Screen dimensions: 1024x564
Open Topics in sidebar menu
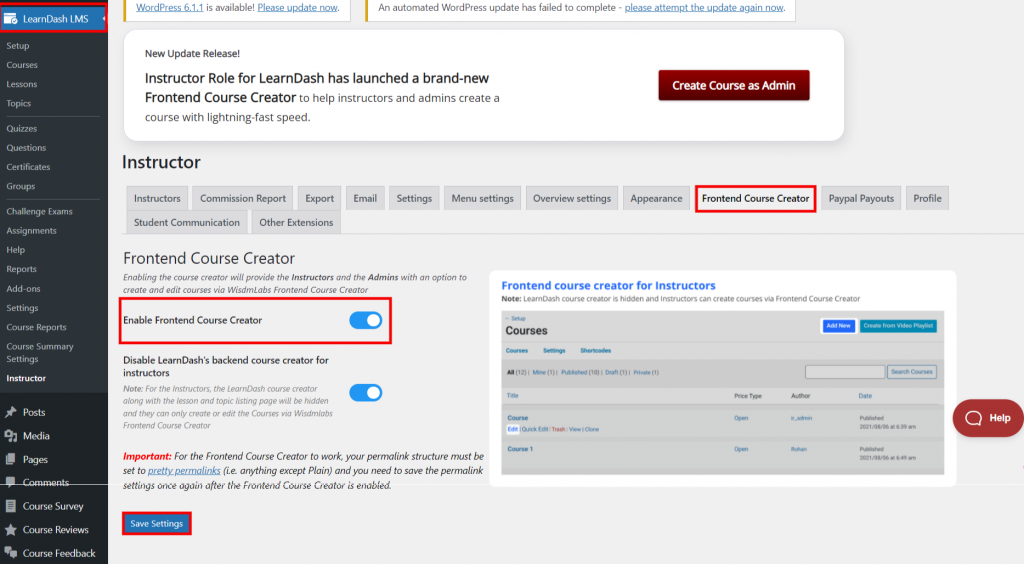[x=18, y=103]
